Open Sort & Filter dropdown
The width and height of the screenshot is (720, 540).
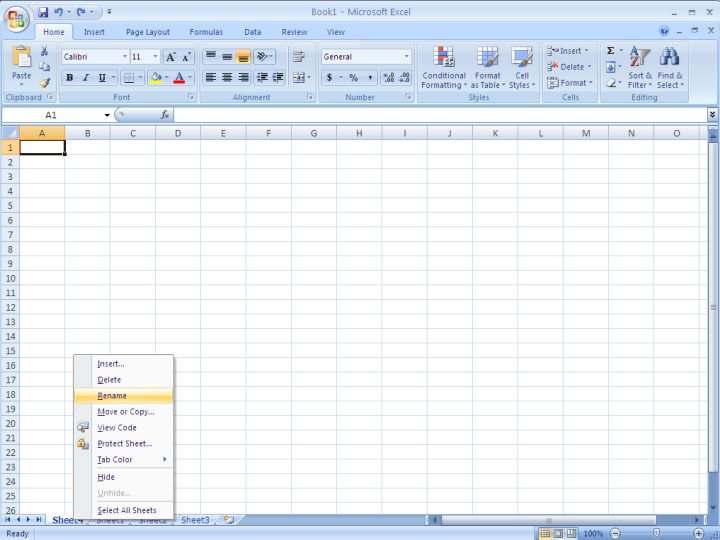tap(640, 67)
